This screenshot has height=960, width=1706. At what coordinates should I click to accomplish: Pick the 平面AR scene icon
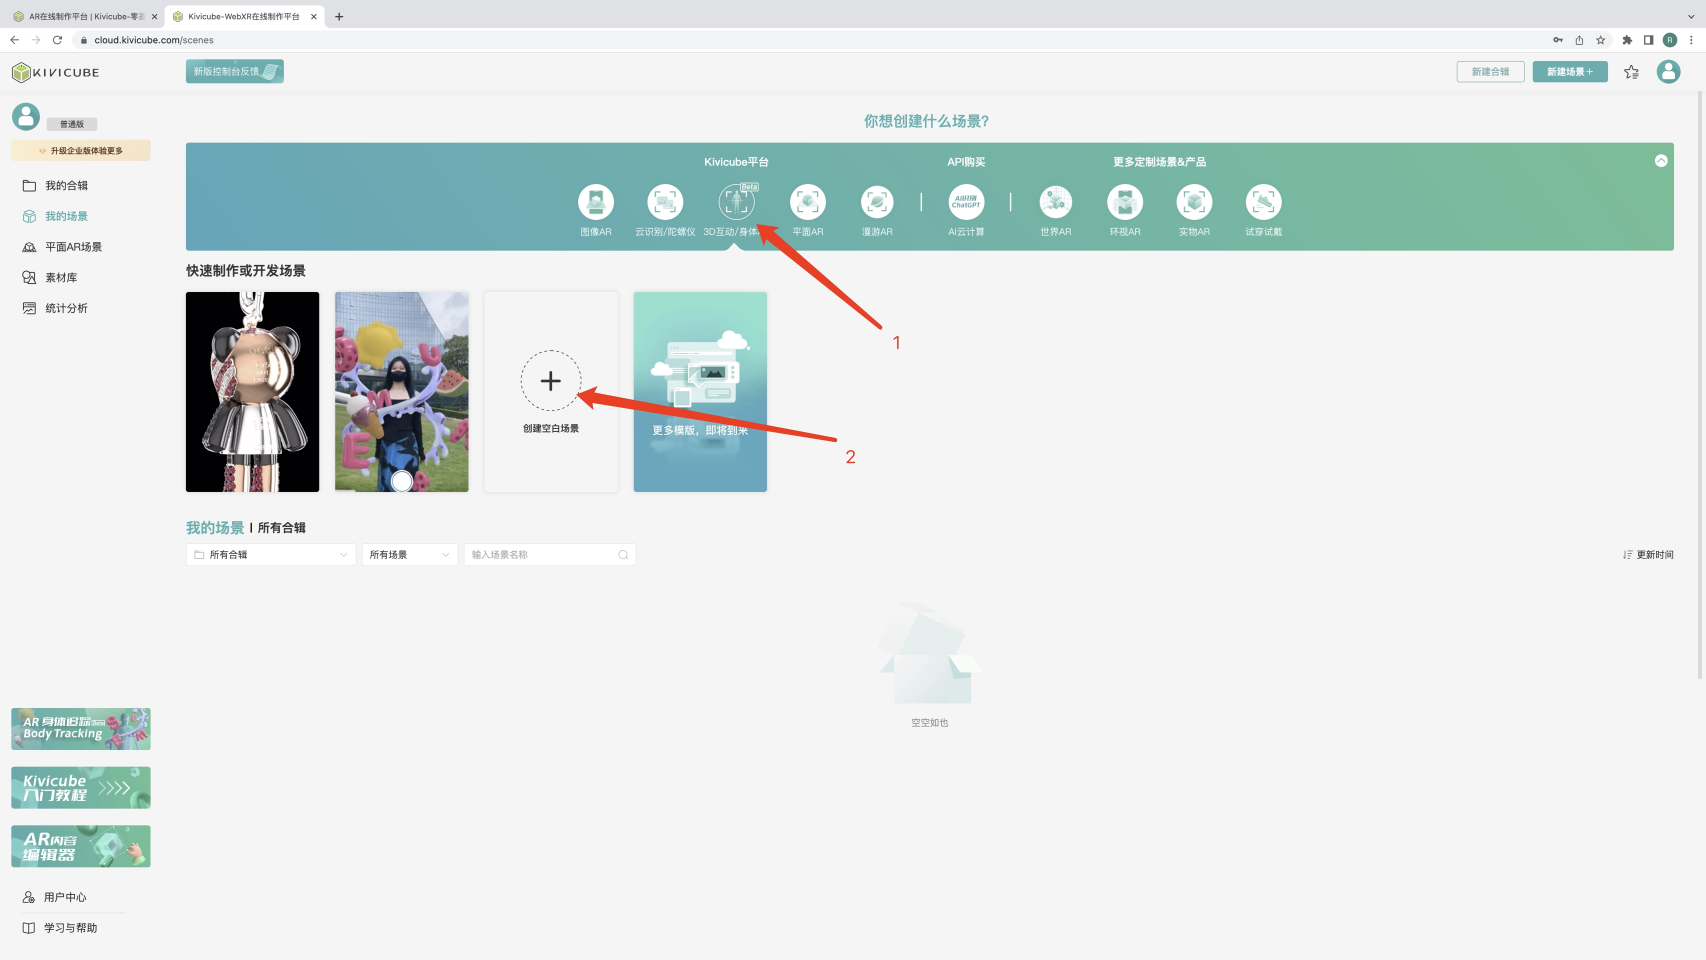(807, 203)
